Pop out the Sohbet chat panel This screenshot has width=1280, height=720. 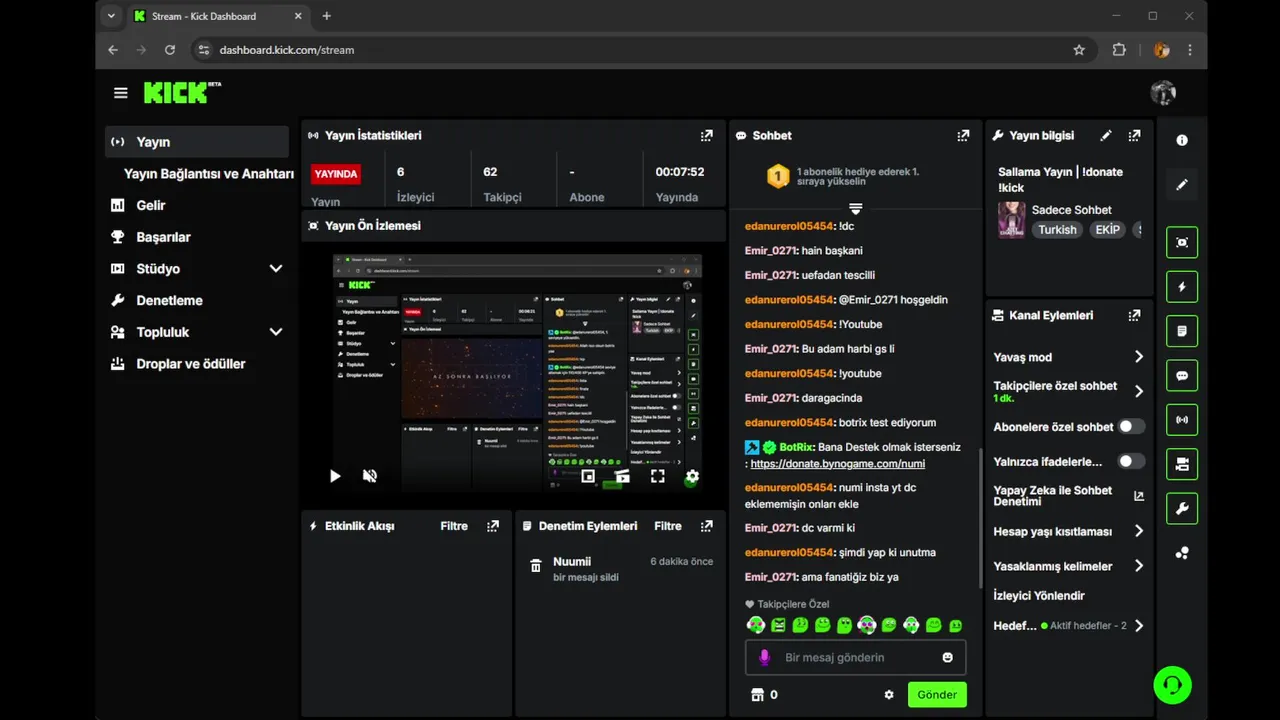coord(963,135)
